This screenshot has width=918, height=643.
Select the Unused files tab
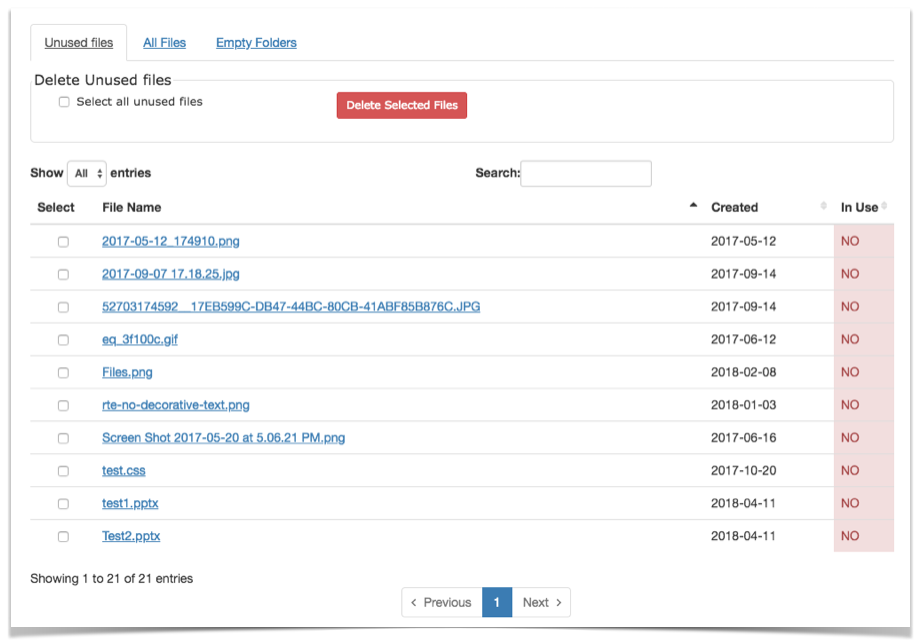pyautogui.click(x=78, y=43)
